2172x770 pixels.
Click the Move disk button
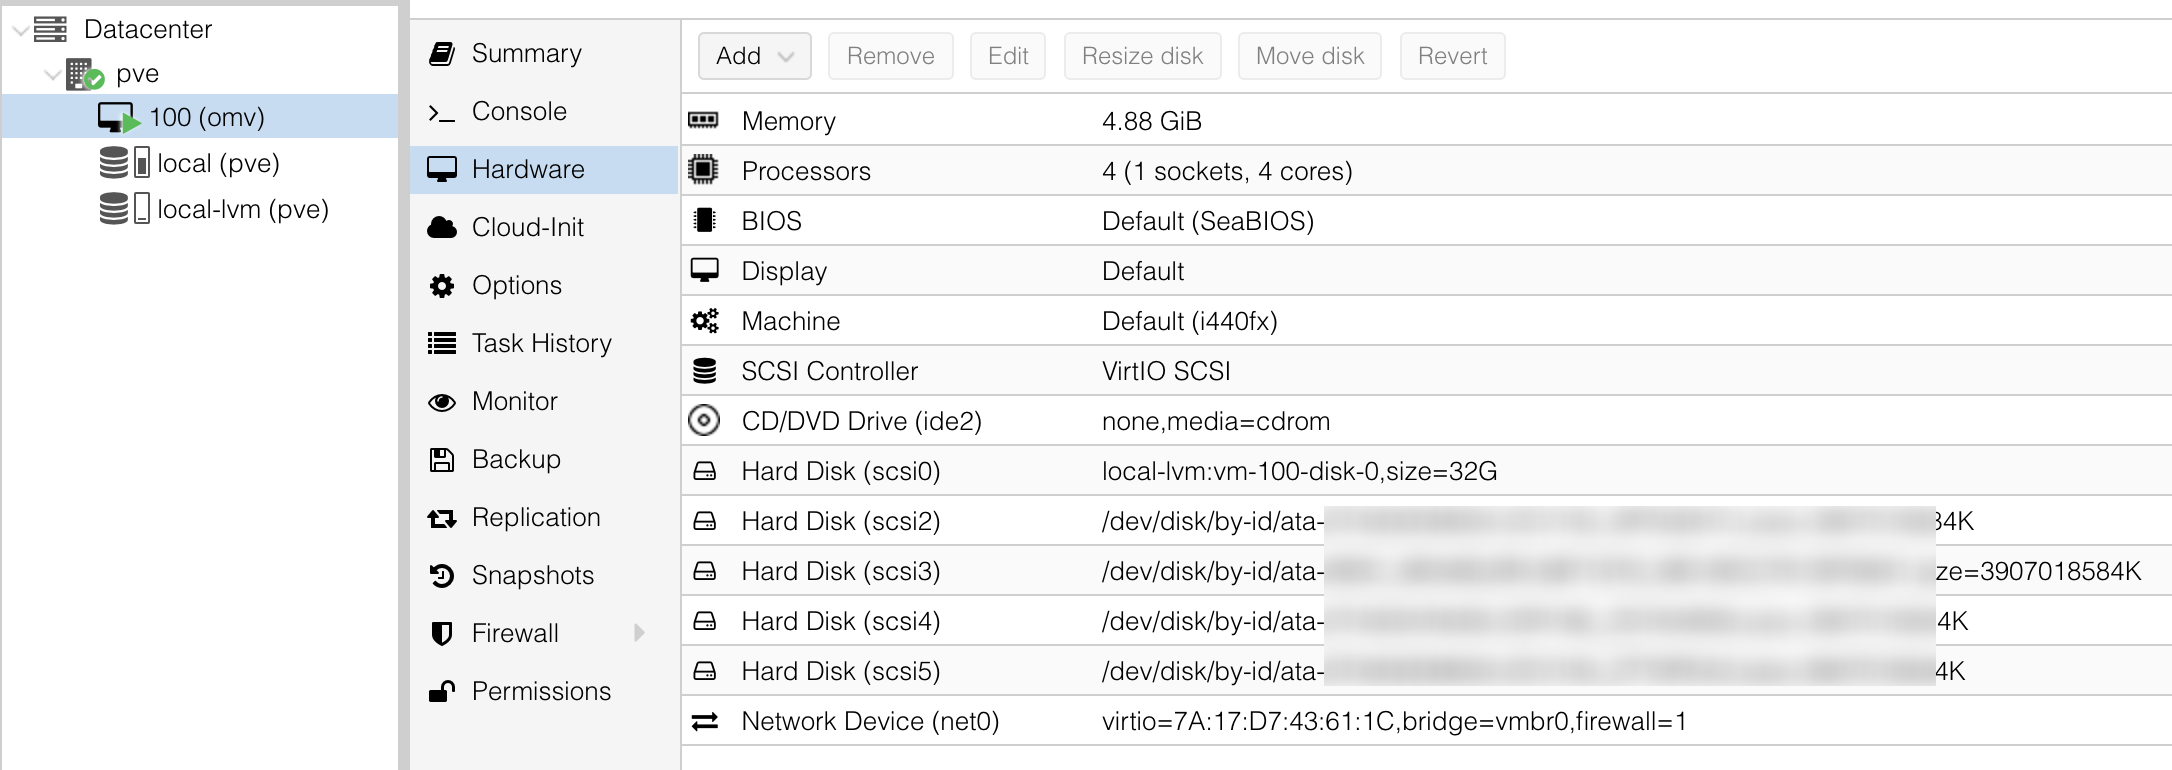[1309, 56]
